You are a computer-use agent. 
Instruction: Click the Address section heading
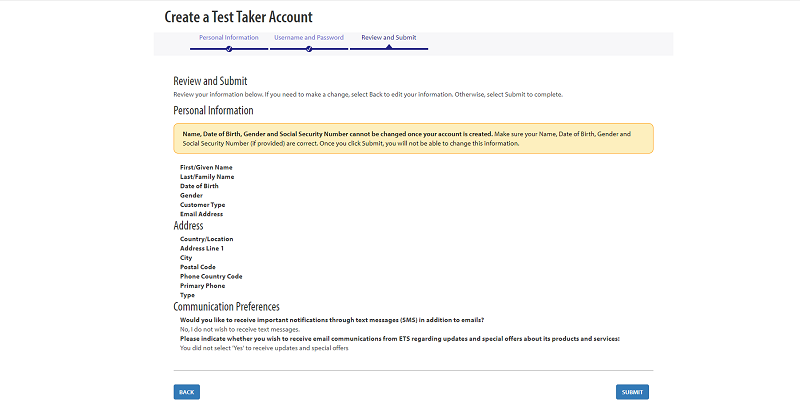coord(189,226)
